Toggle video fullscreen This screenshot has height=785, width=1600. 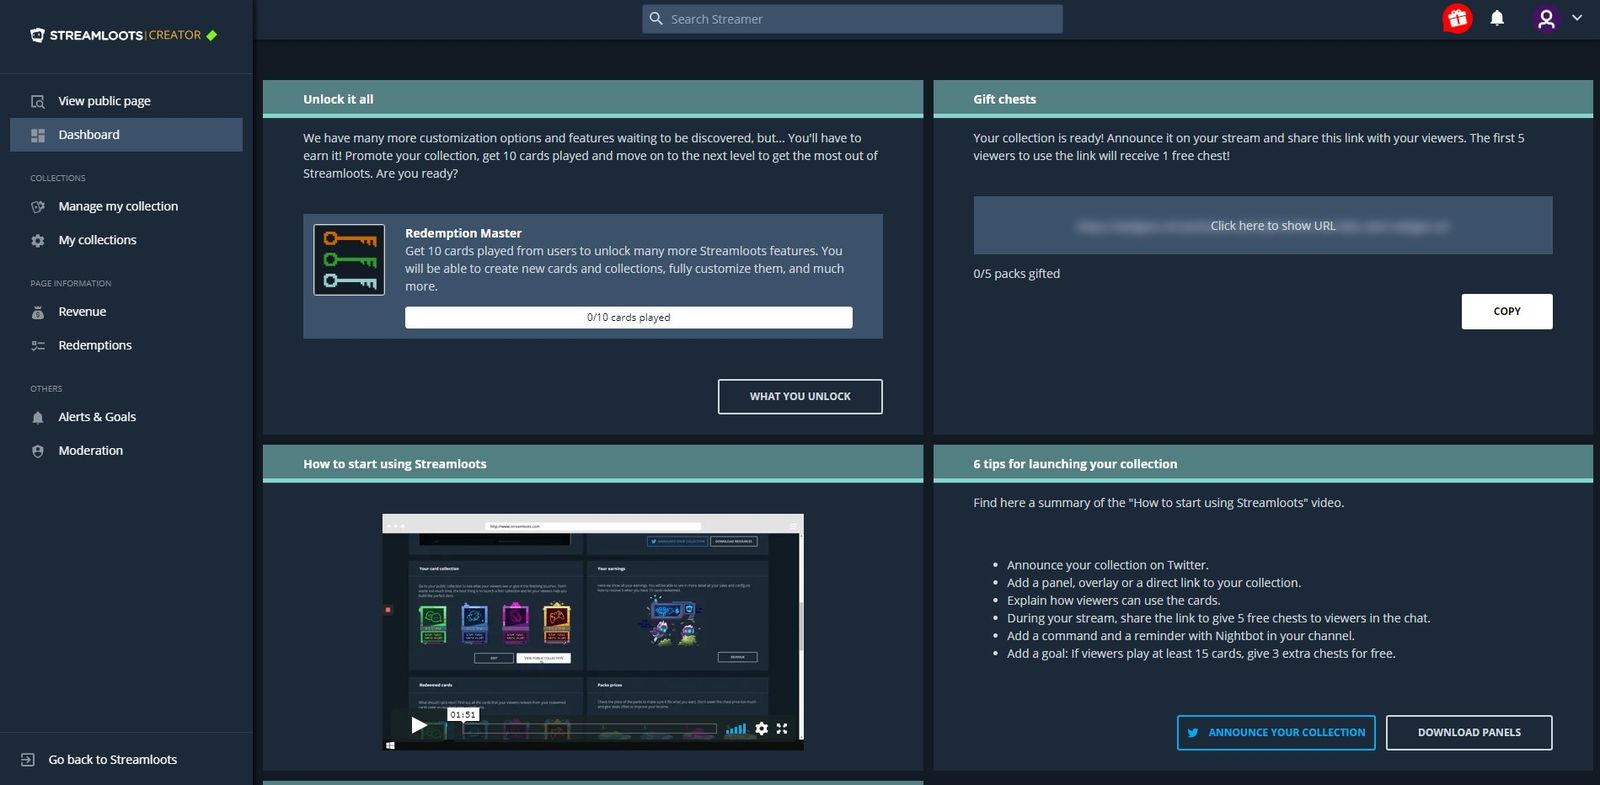[782, 728]
